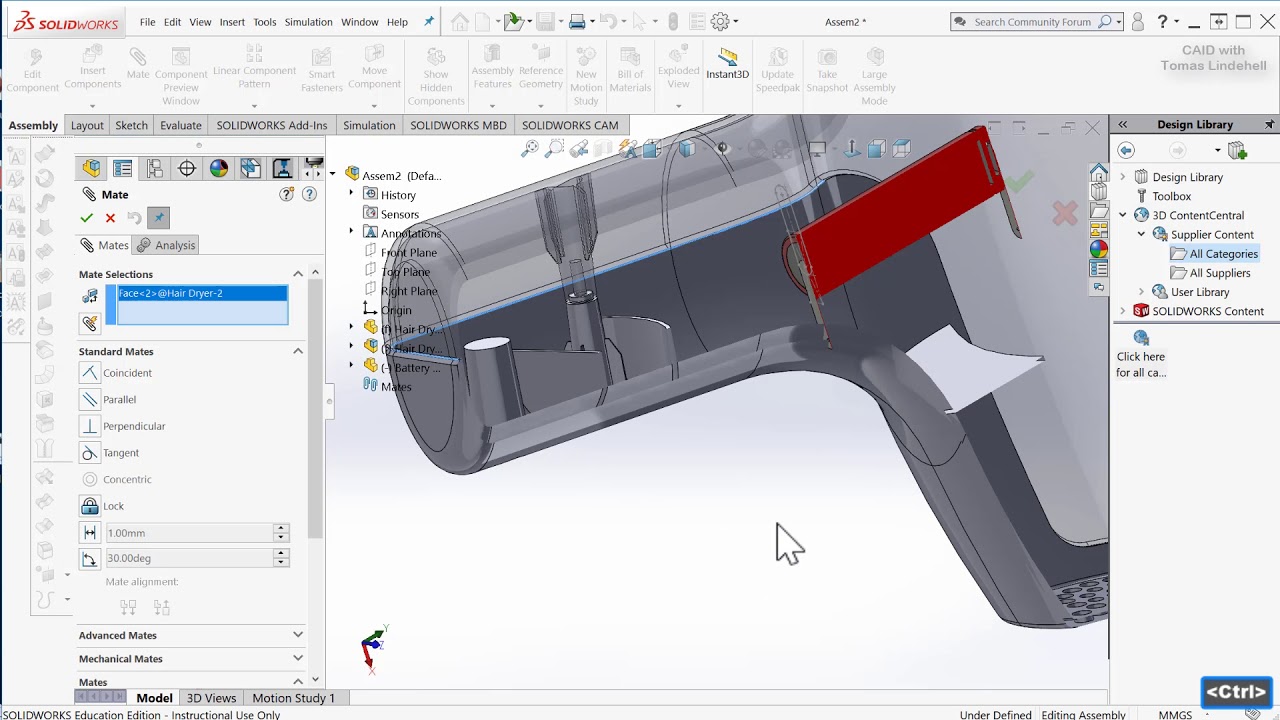Expand the History node in the tree
Viewport: 1280px width, 720px height.
pyautogui.click(x=351, y=195)
